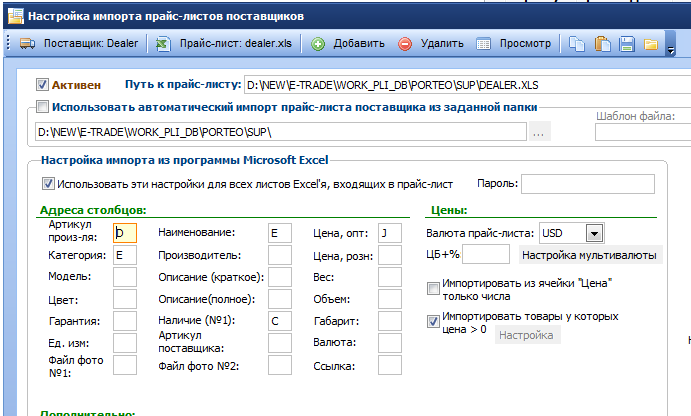The height and width of the screenshot is (416, 691).
Task: Click the Описание(полное) column field
Action: [280, 299]
